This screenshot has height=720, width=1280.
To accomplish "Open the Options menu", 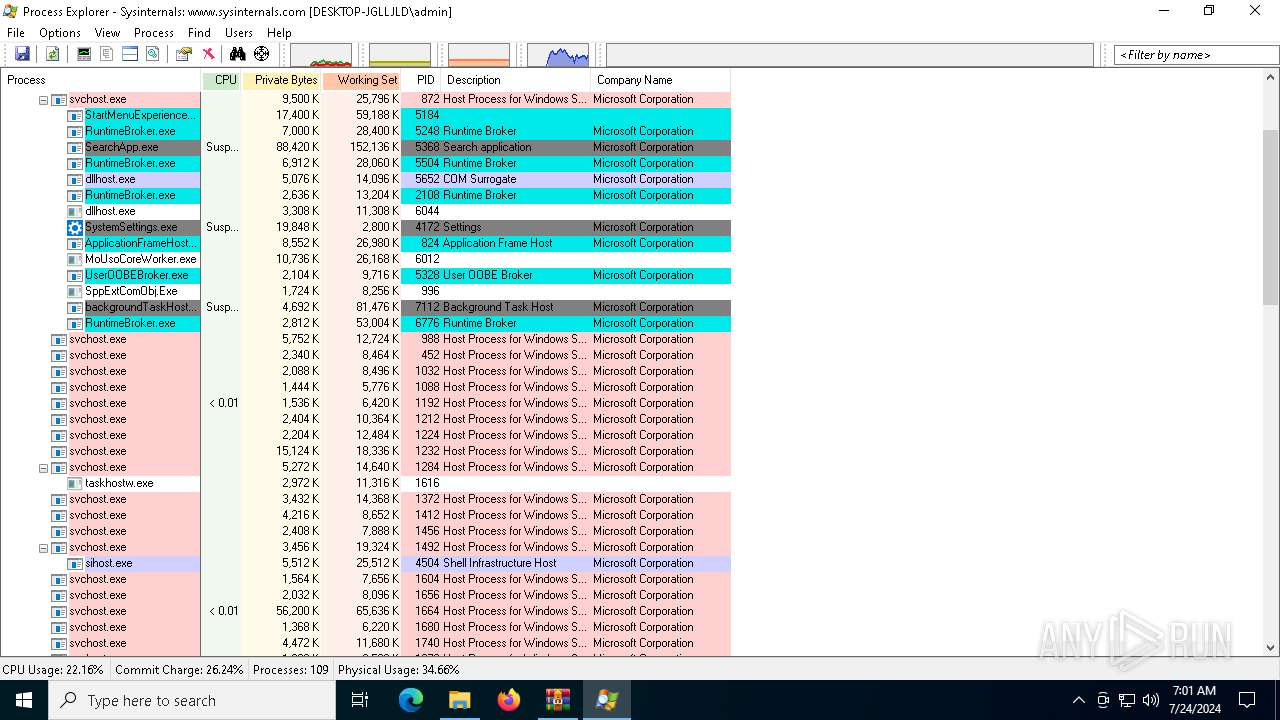I will [60, 33].
